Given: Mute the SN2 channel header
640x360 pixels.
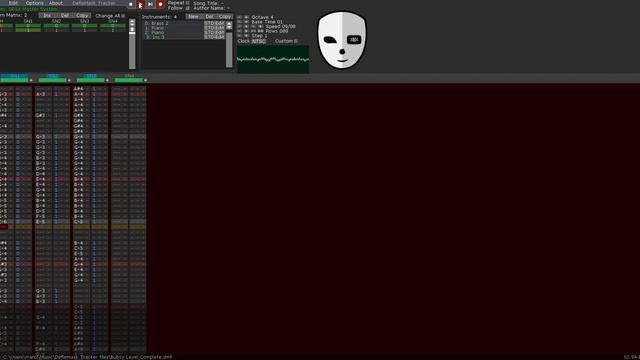Looking at the screenshot, I should coord(52,76).
